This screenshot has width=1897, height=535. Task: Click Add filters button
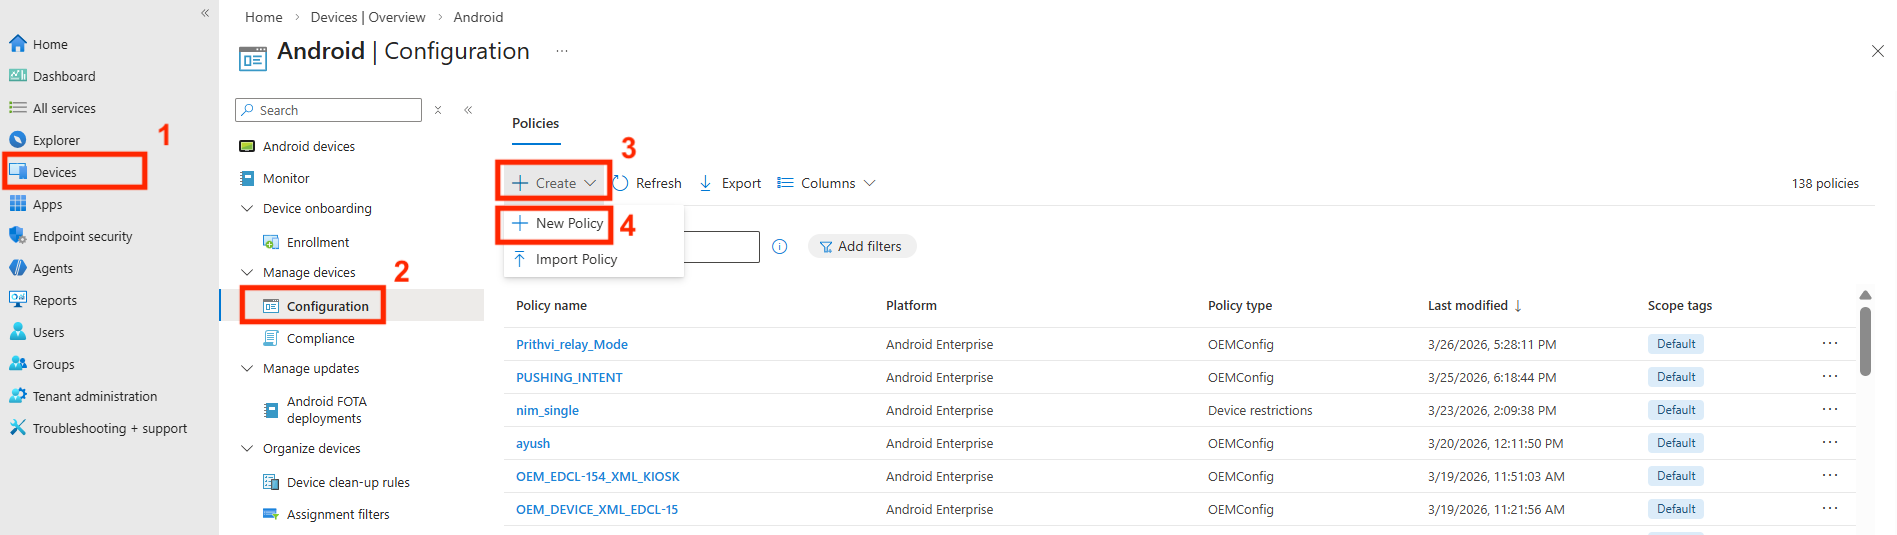861,246
